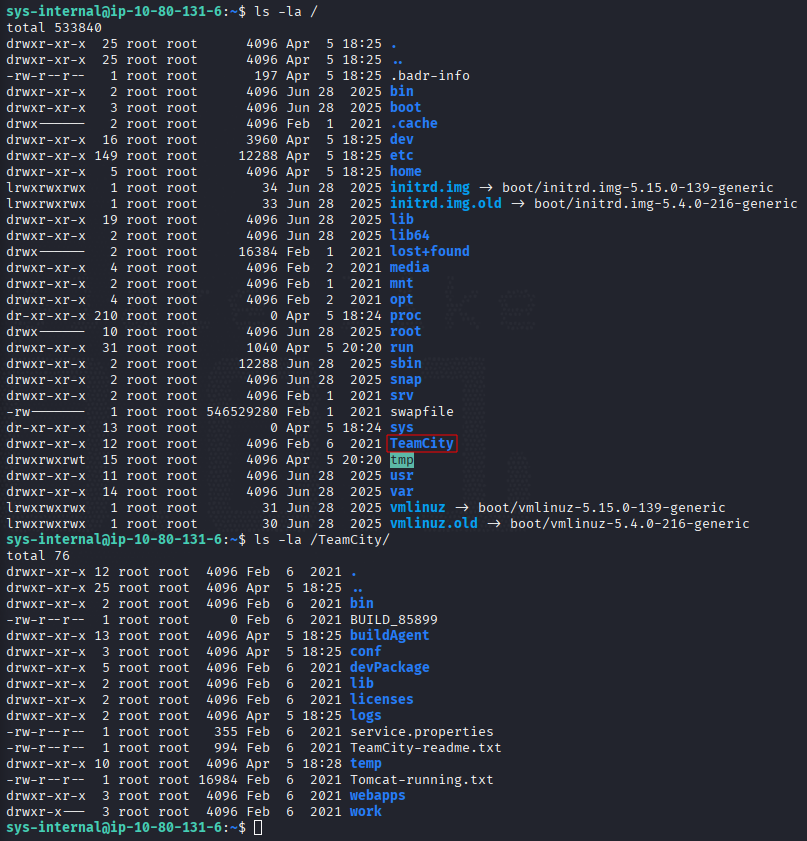
Task: Select the swapfile size value 546529280
Action: [242, 412]
